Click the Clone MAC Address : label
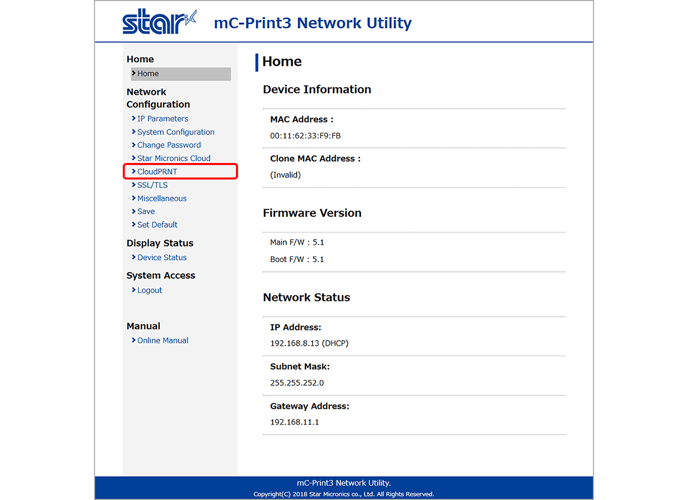This screenshot has height=500, width=688. coord(315,159)
